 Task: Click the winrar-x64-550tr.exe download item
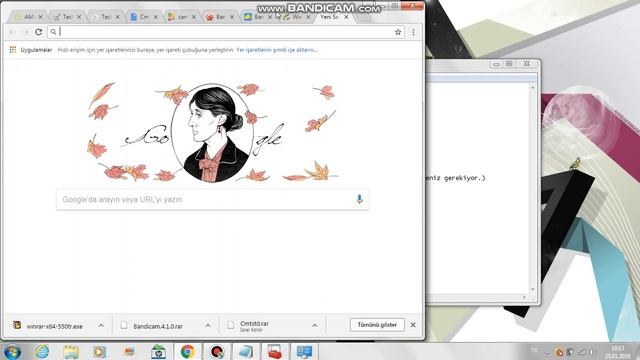point(54,326)
